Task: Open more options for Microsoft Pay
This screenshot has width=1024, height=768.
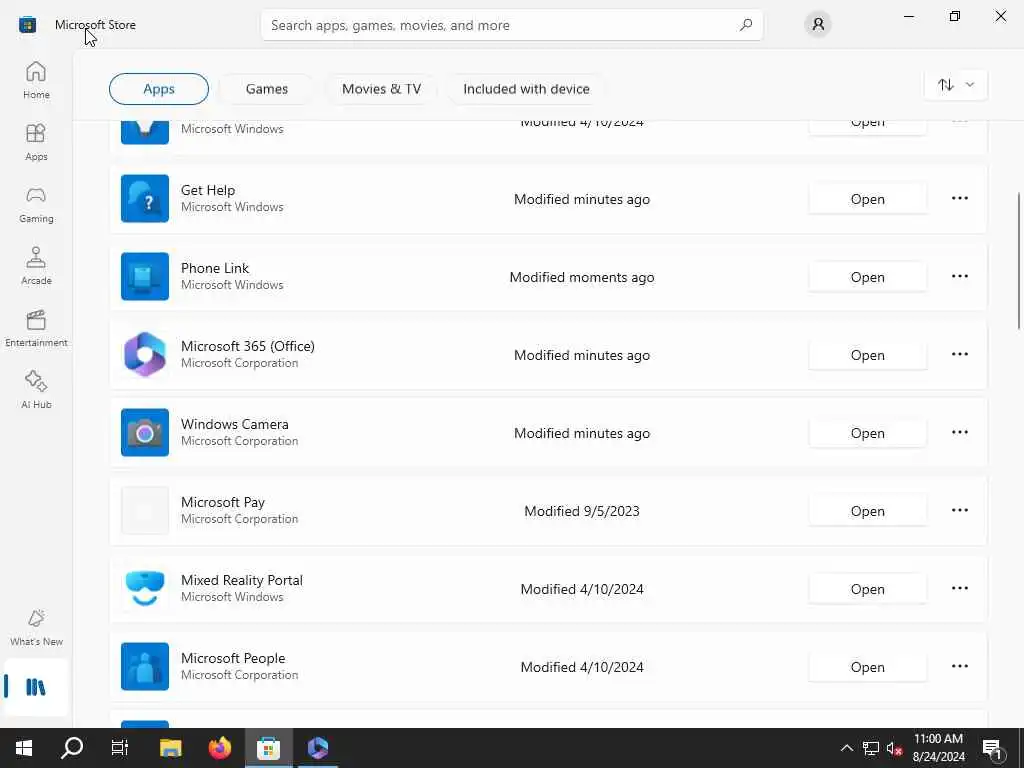Action: (x=959, y=511)
